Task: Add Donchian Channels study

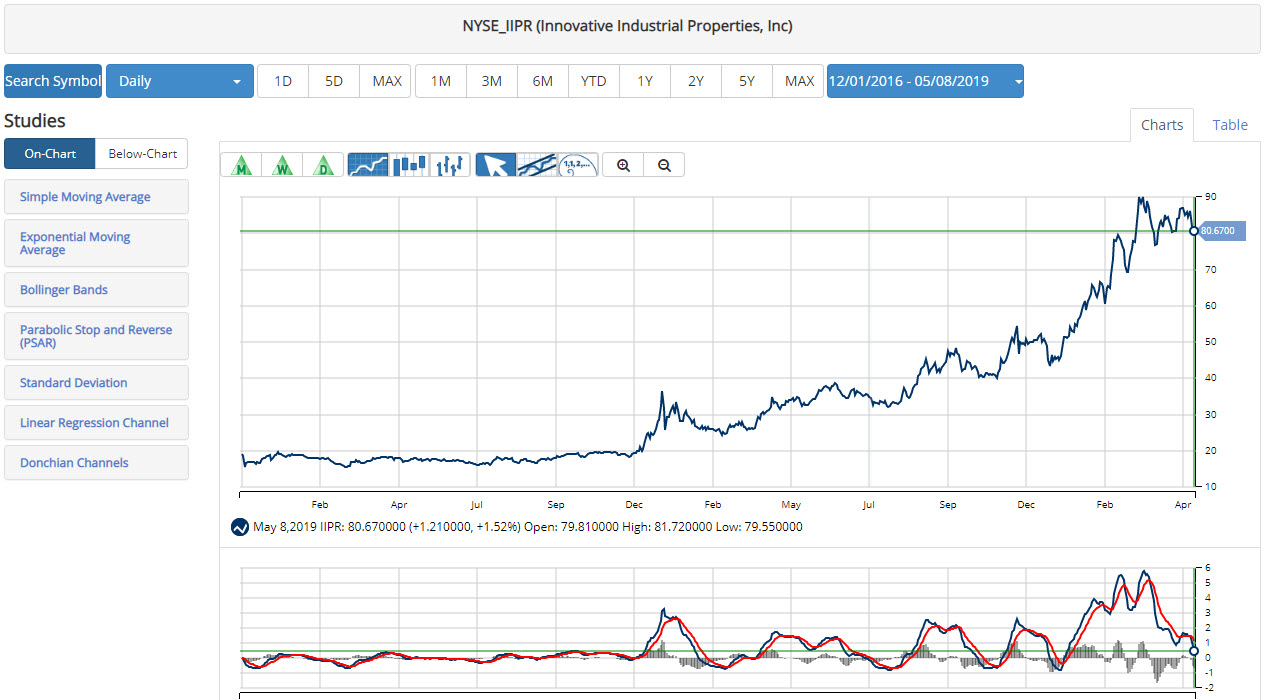Action: click(x=96, y=463)
